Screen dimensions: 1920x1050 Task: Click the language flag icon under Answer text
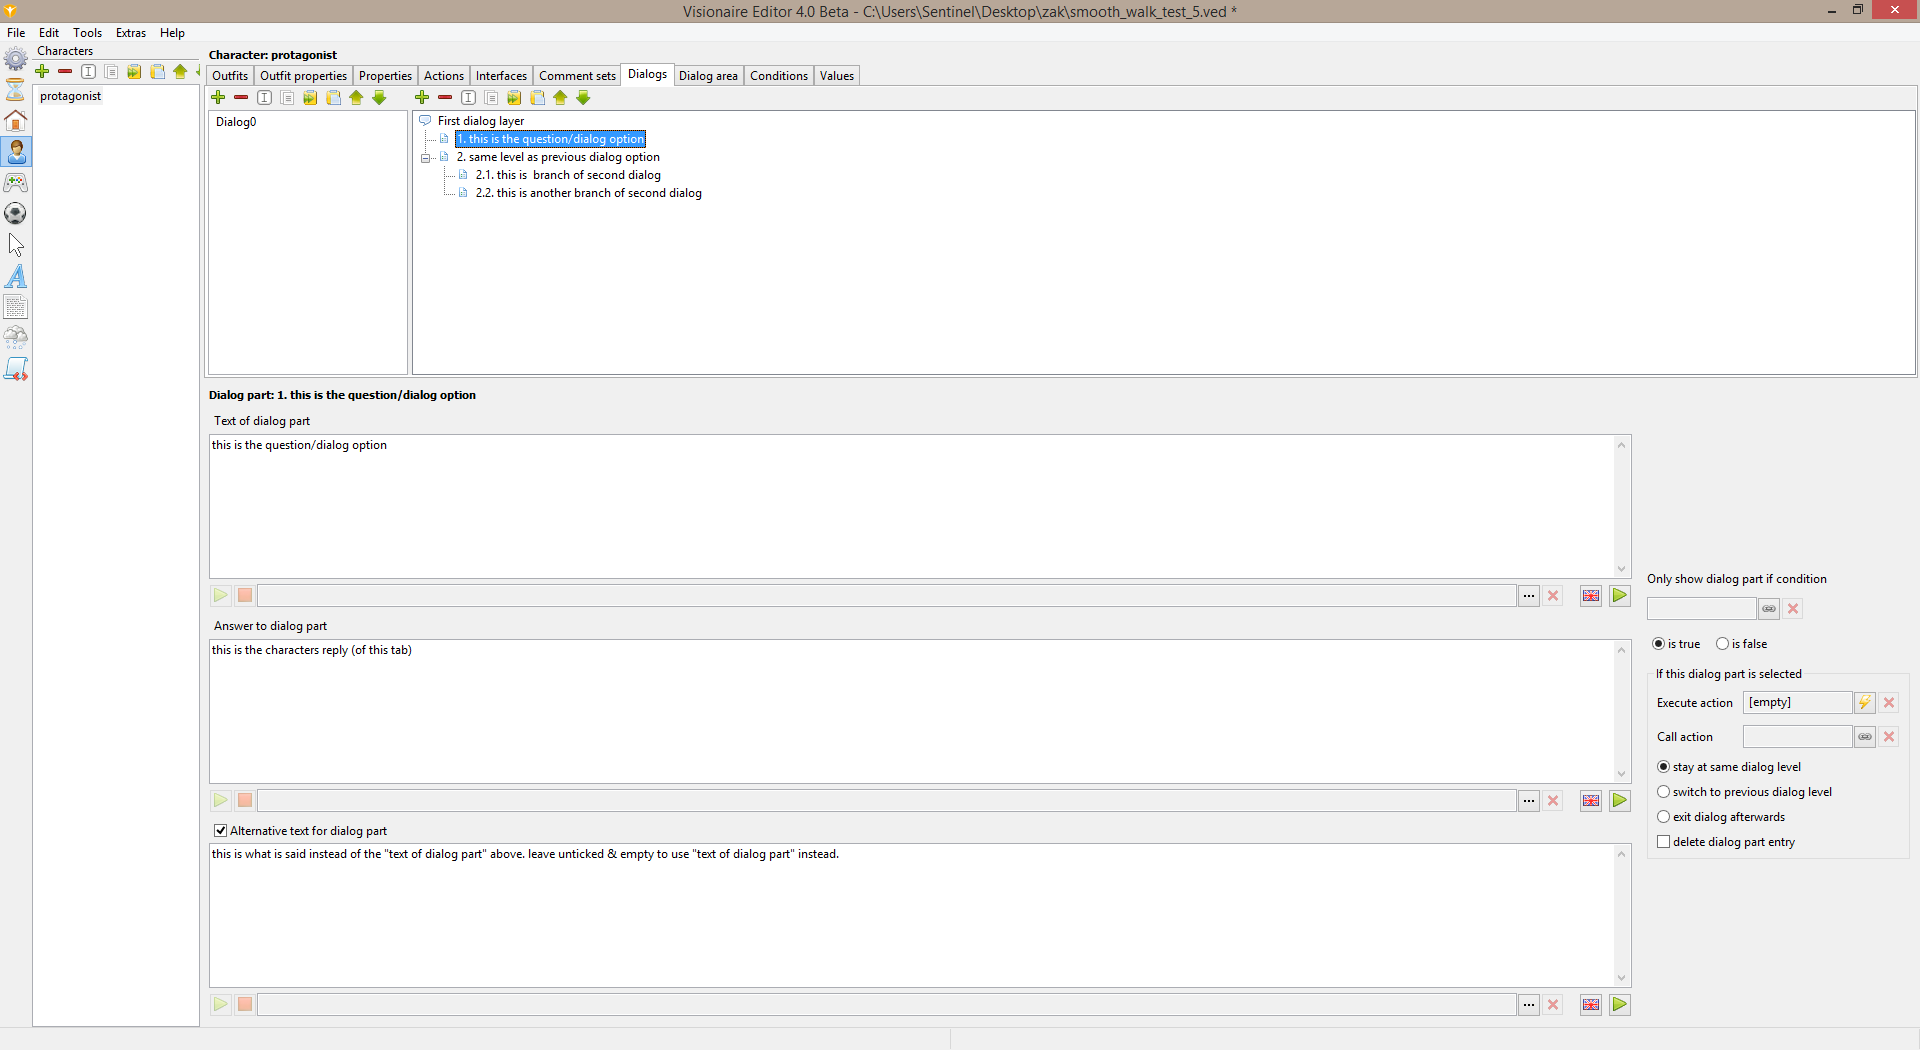(1590, 801)
